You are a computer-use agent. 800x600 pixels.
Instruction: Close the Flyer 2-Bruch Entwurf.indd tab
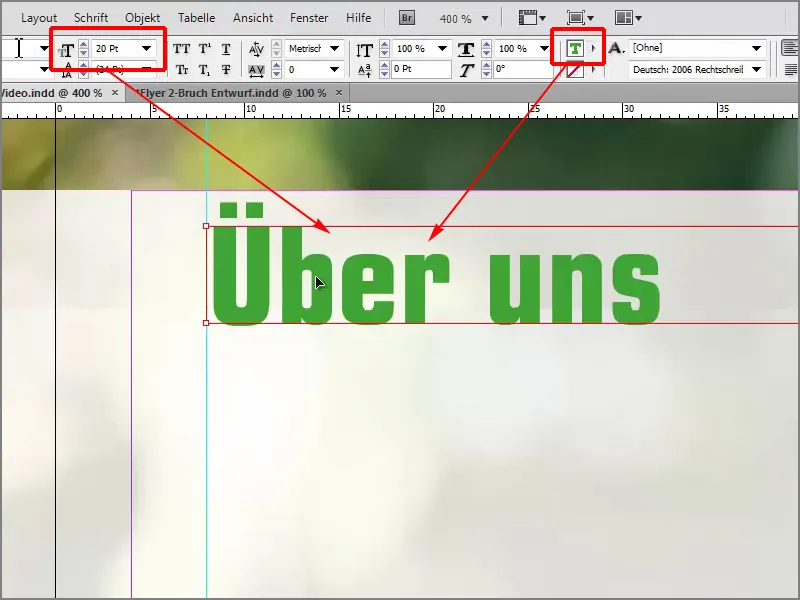pyautogui.click(x=339, y=92)
